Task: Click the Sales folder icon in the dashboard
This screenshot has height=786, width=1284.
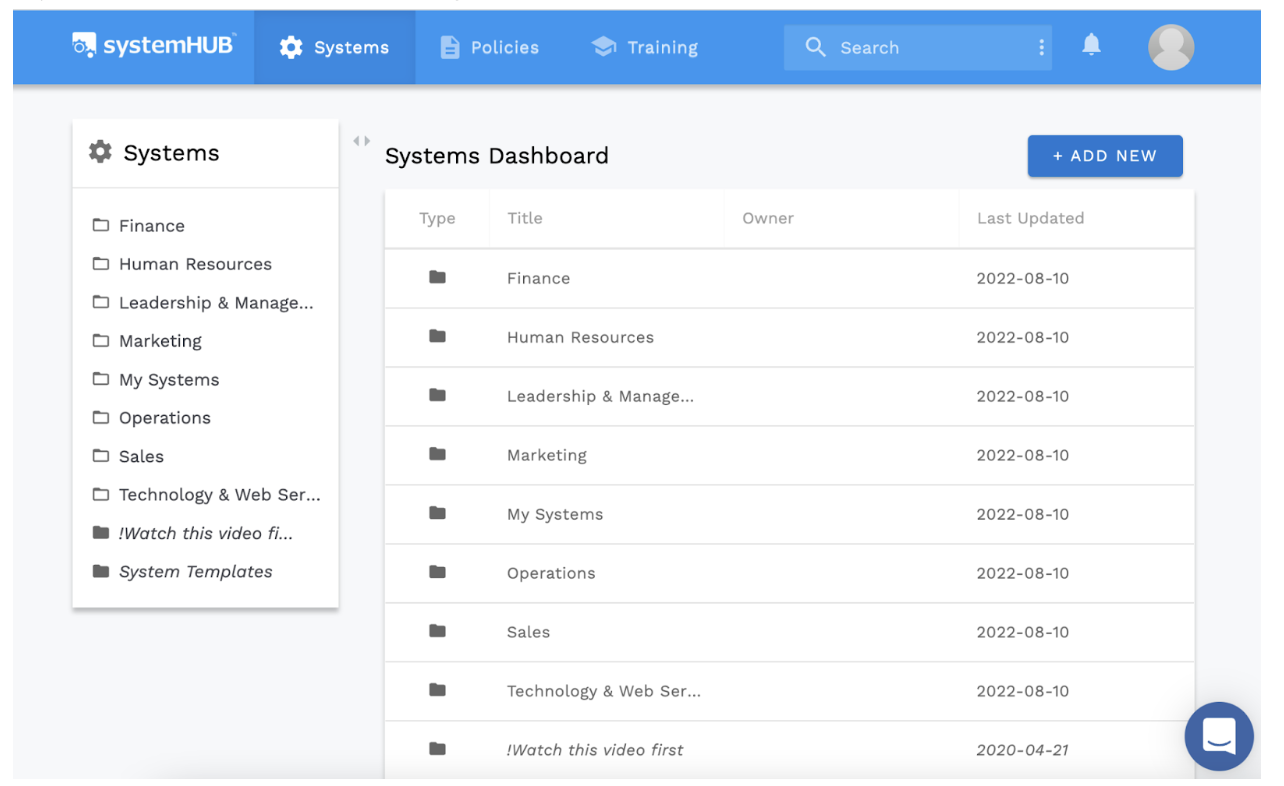Action: coord(437,631)
